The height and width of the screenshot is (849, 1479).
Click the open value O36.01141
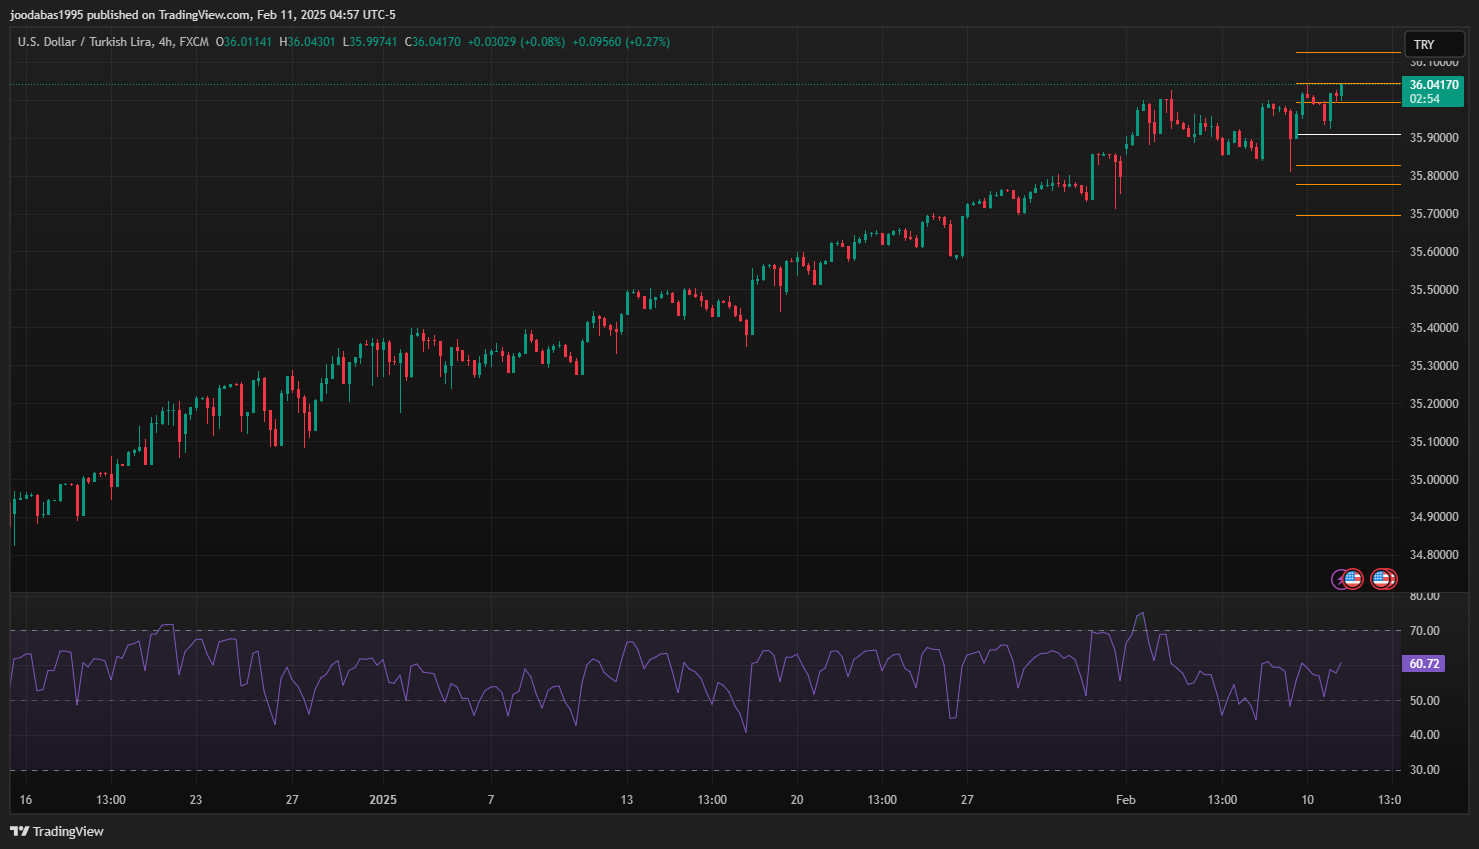pos(243,42)
